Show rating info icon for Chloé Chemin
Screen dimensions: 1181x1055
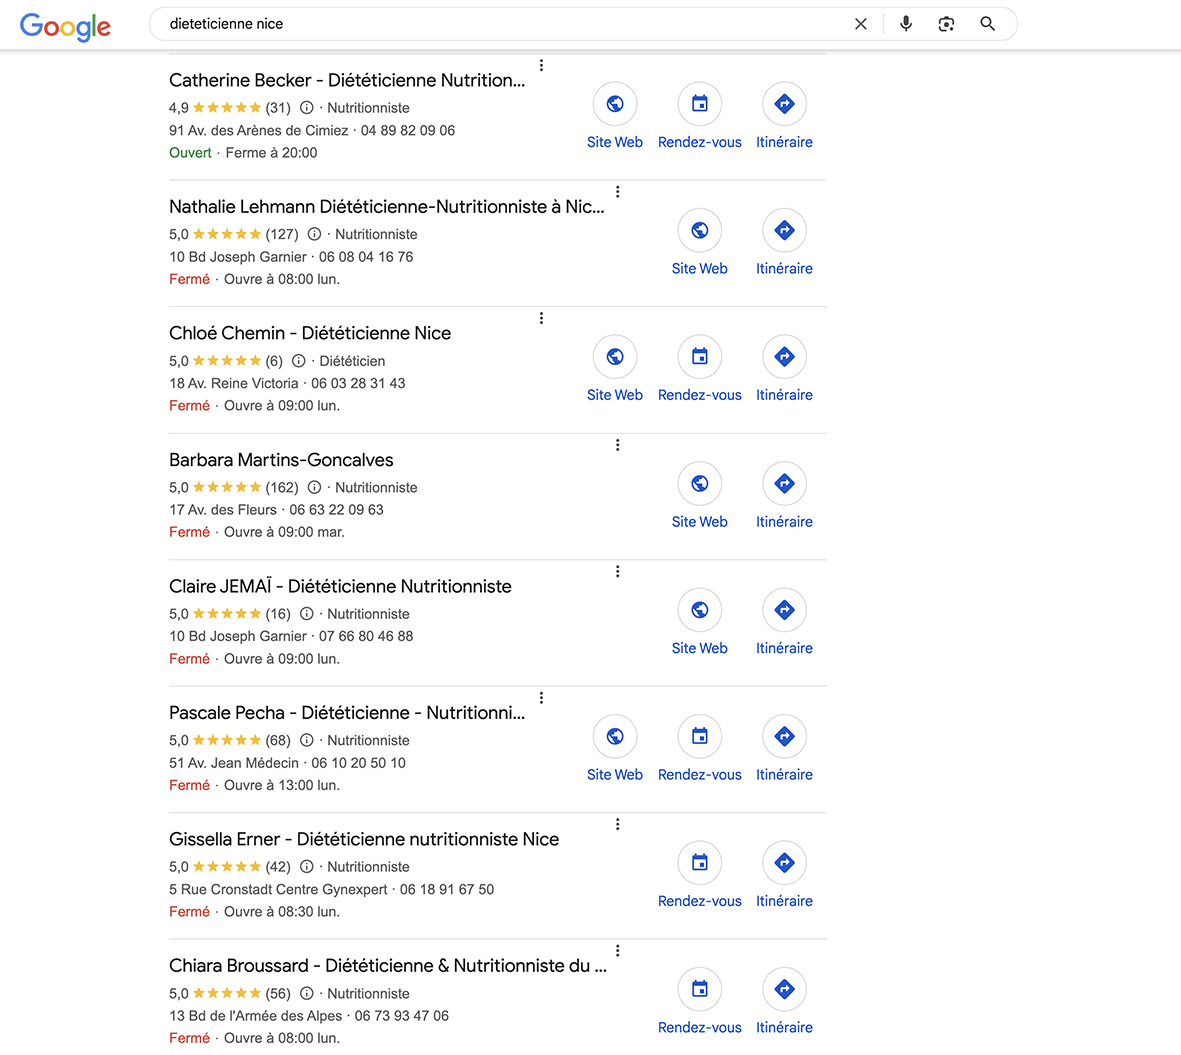299,361
